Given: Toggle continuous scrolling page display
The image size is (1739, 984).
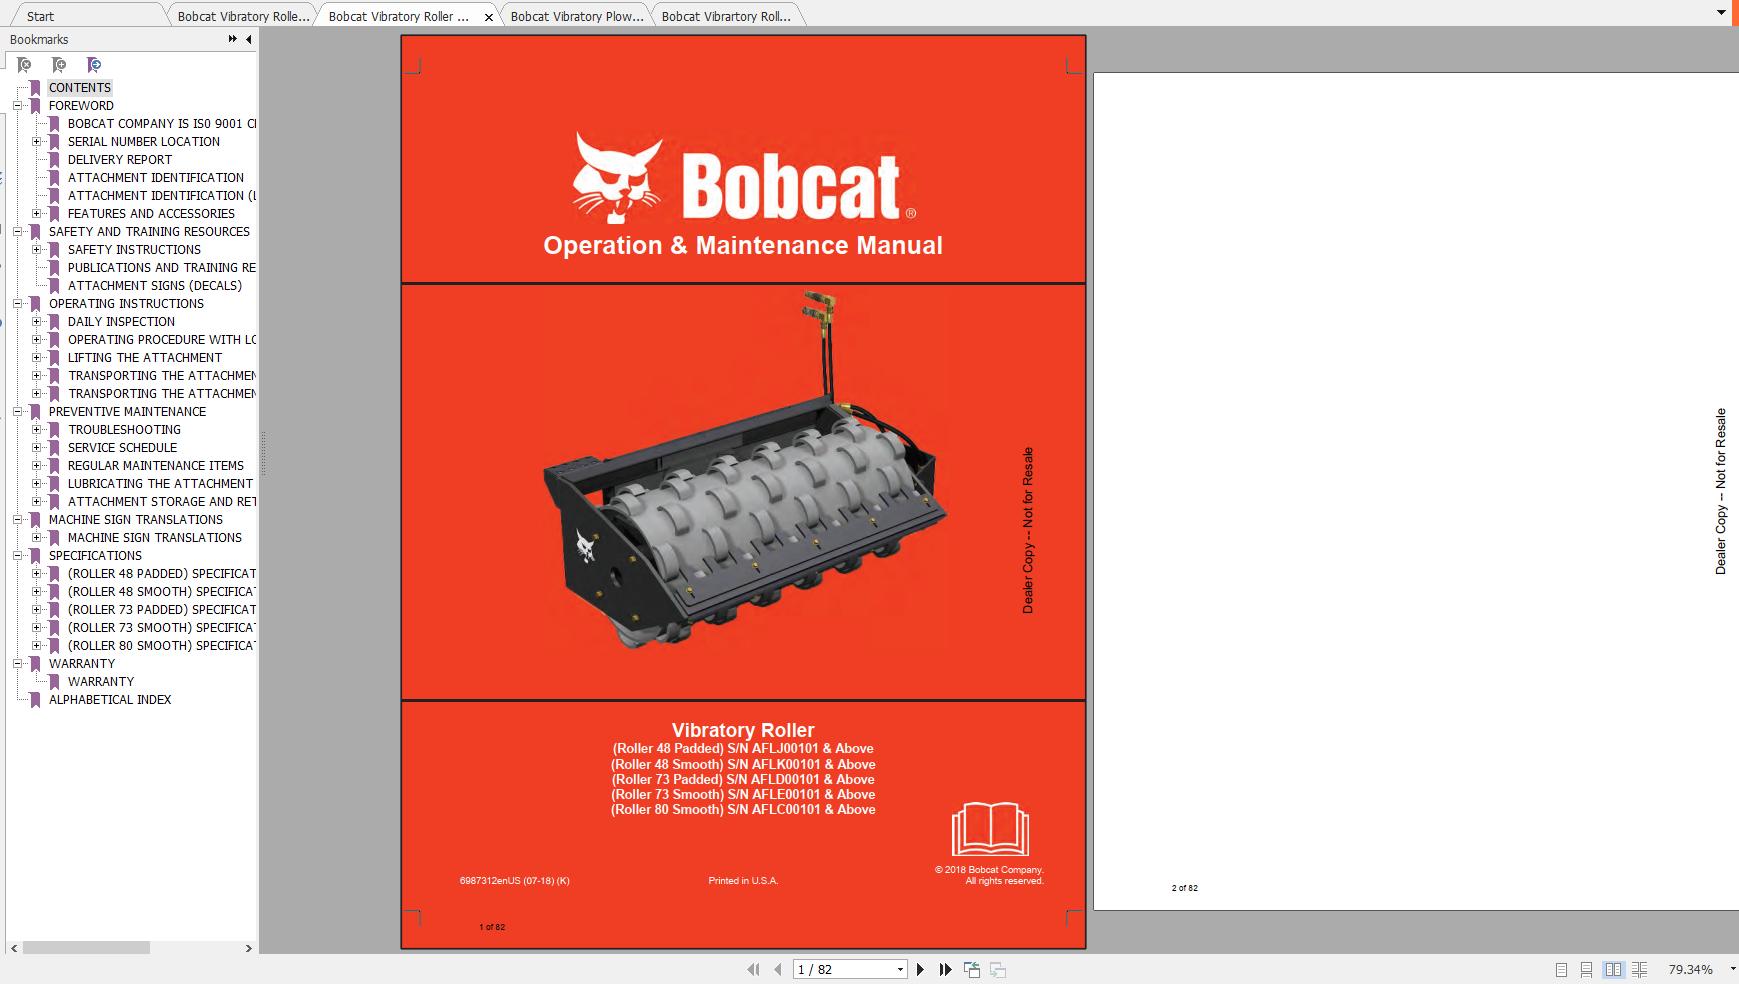Looking at the screenshot, I should 1585,969.
